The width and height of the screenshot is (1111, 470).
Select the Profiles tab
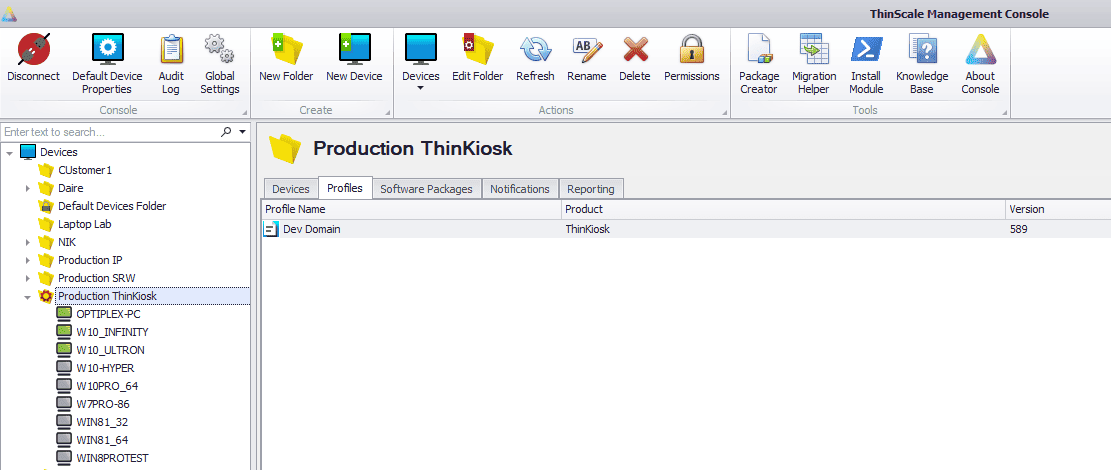[345, 188]
